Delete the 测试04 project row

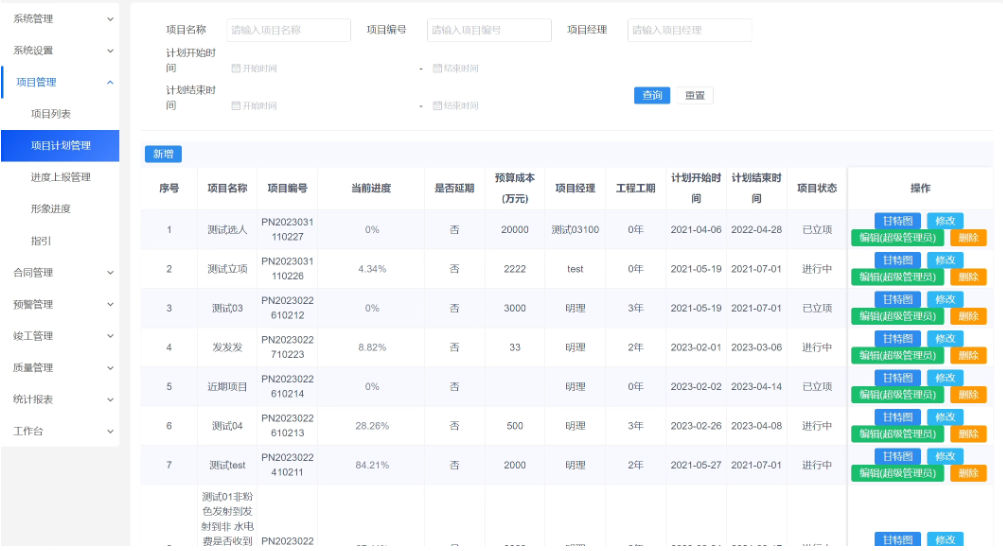pos(968,434)
